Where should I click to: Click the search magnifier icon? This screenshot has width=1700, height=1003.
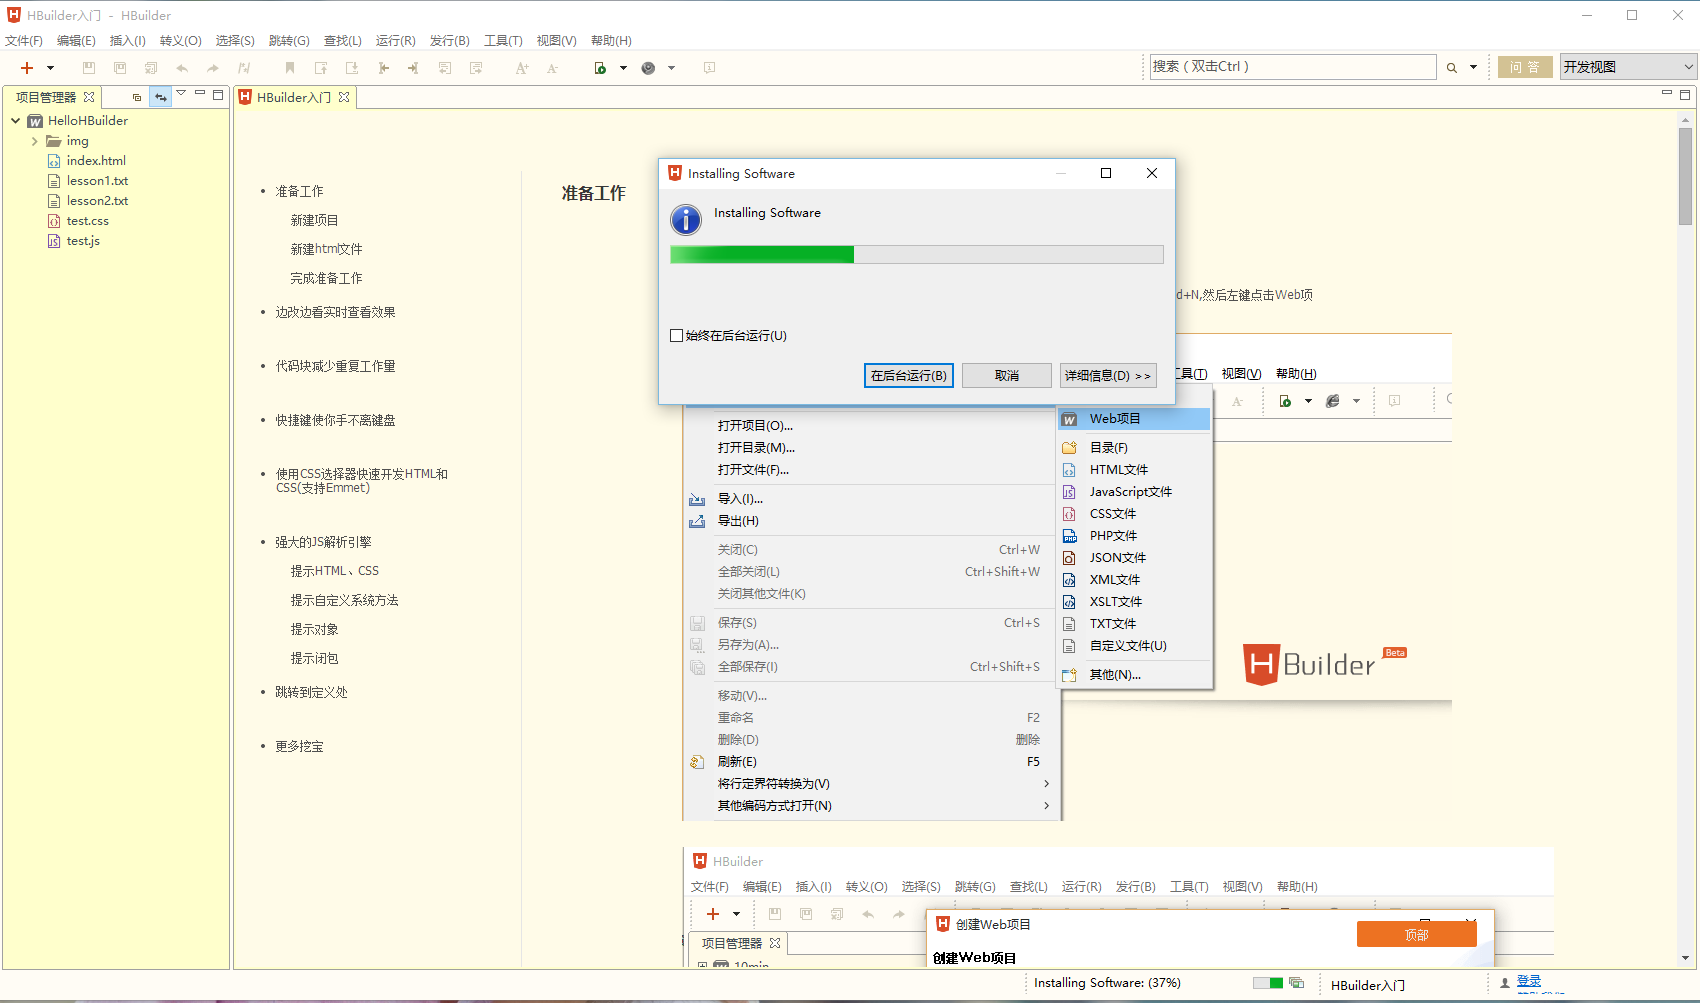click(x=1452, y=66)
